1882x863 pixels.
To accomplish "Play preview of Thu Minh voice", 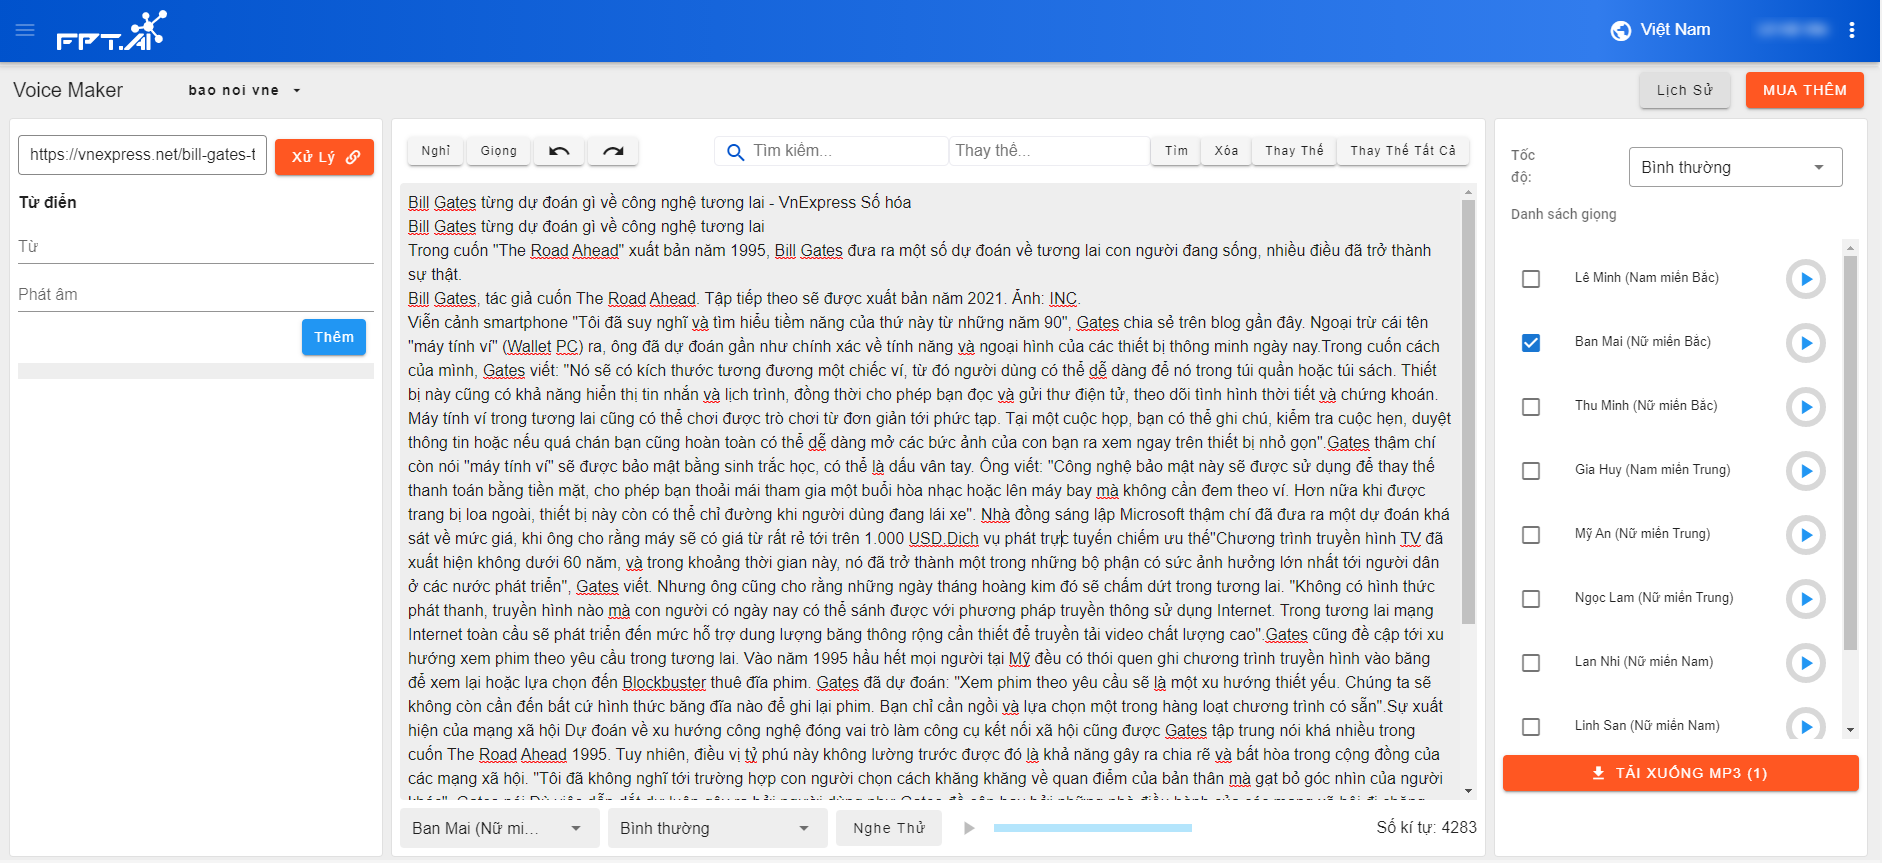I will pos(1806,407).
